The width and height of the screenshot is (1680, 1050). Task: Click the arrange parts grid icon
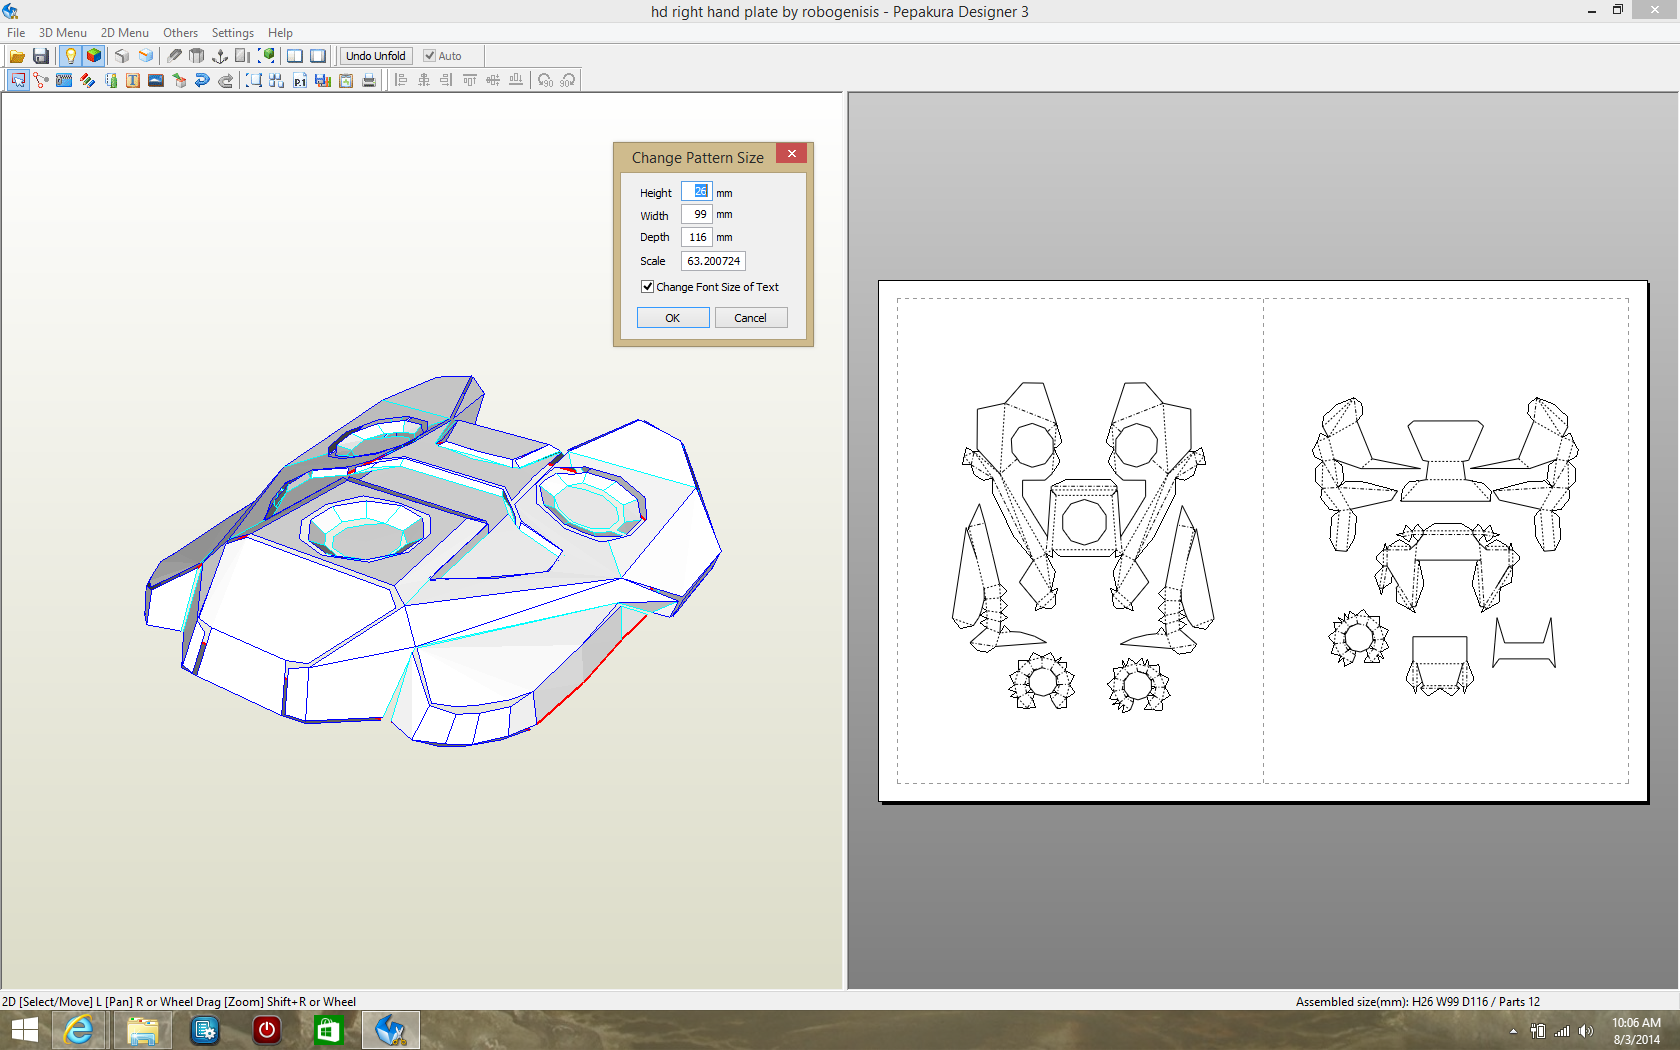coord(277,80)
